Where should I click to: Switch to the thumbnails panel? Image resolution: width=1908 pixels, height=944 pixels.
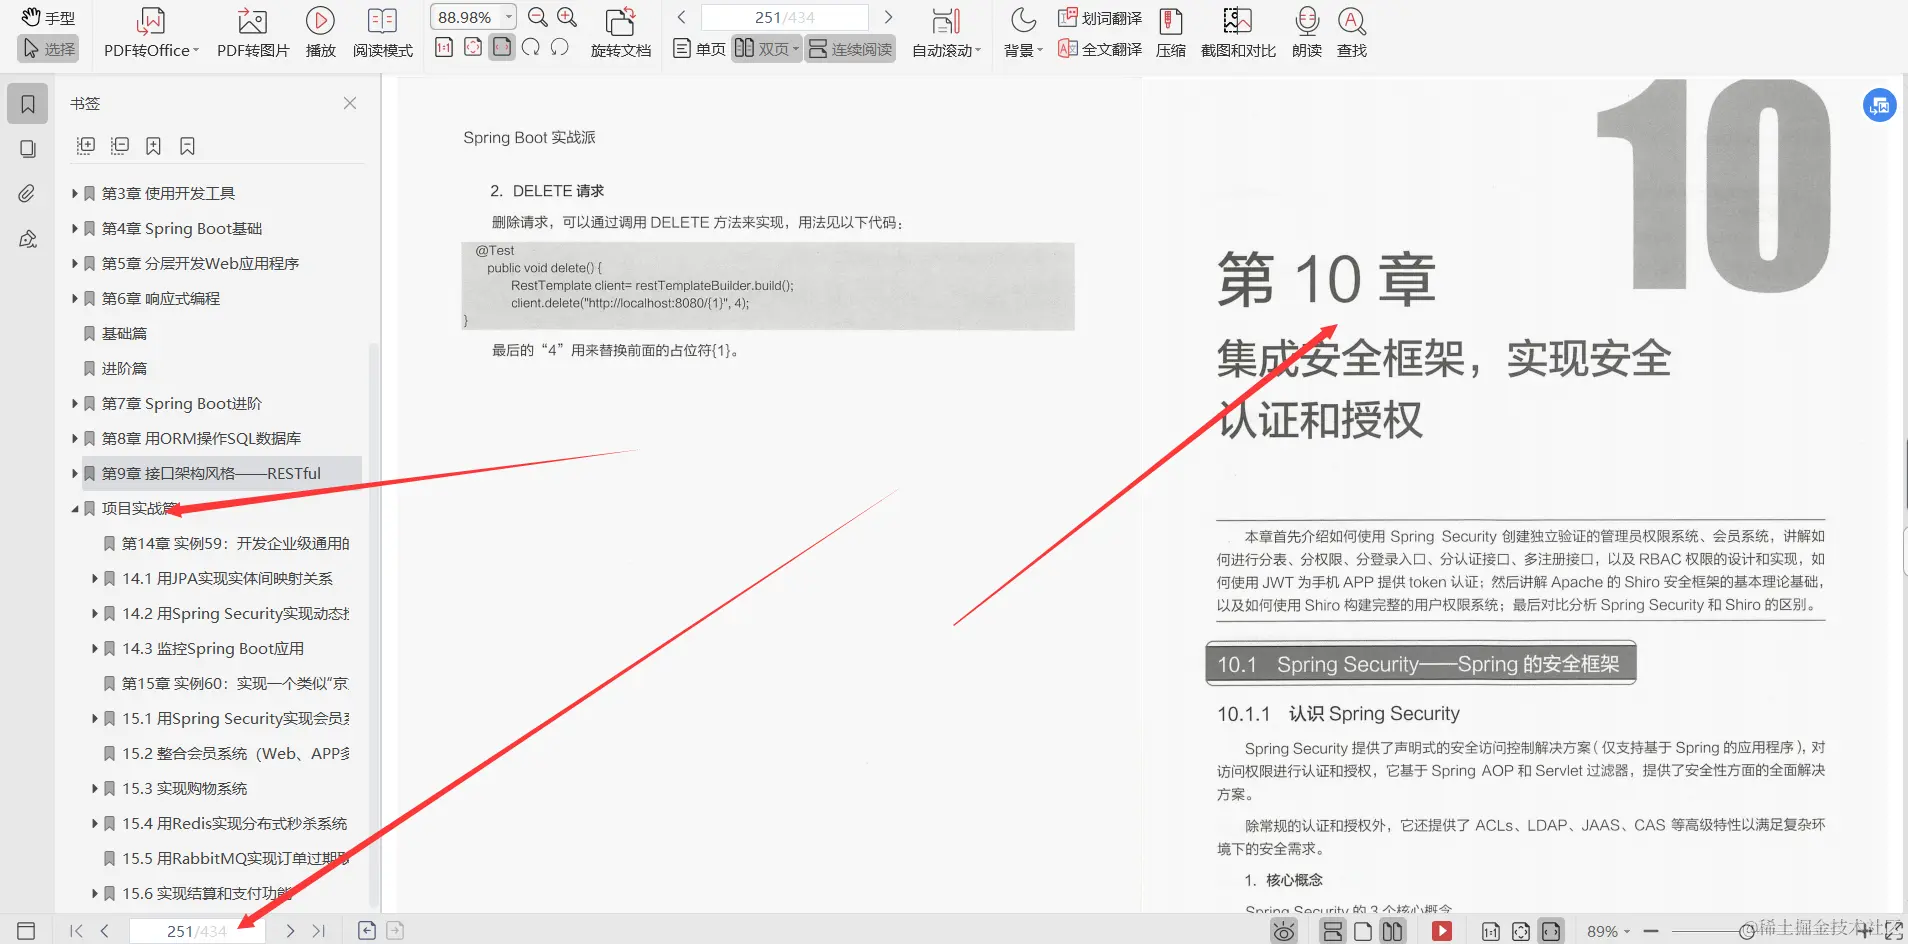coord(27,148)
